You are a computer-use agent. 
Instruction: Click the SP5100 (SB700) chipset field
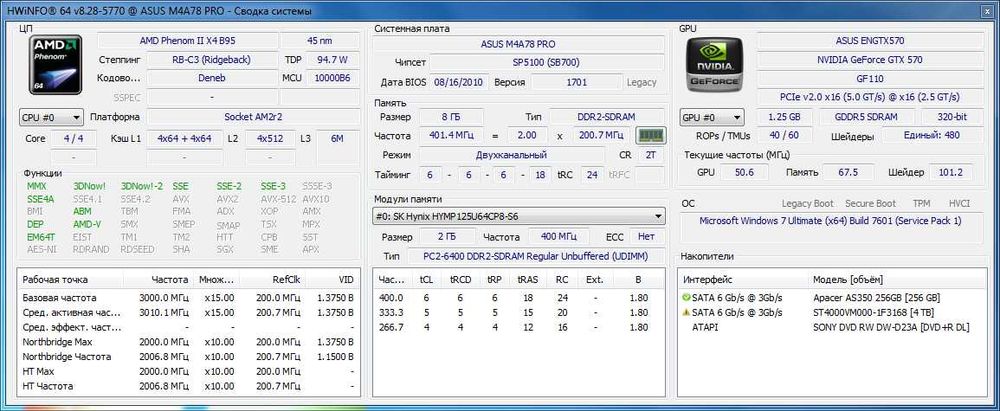point(547,63)
